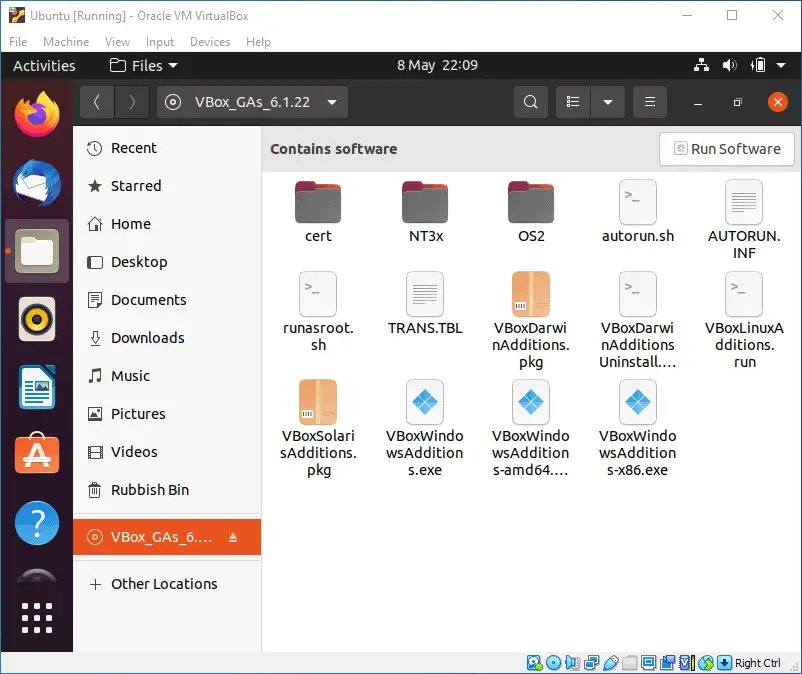
Task: Click VirtualBox USB status icon
Action: (x=611, y=663)
